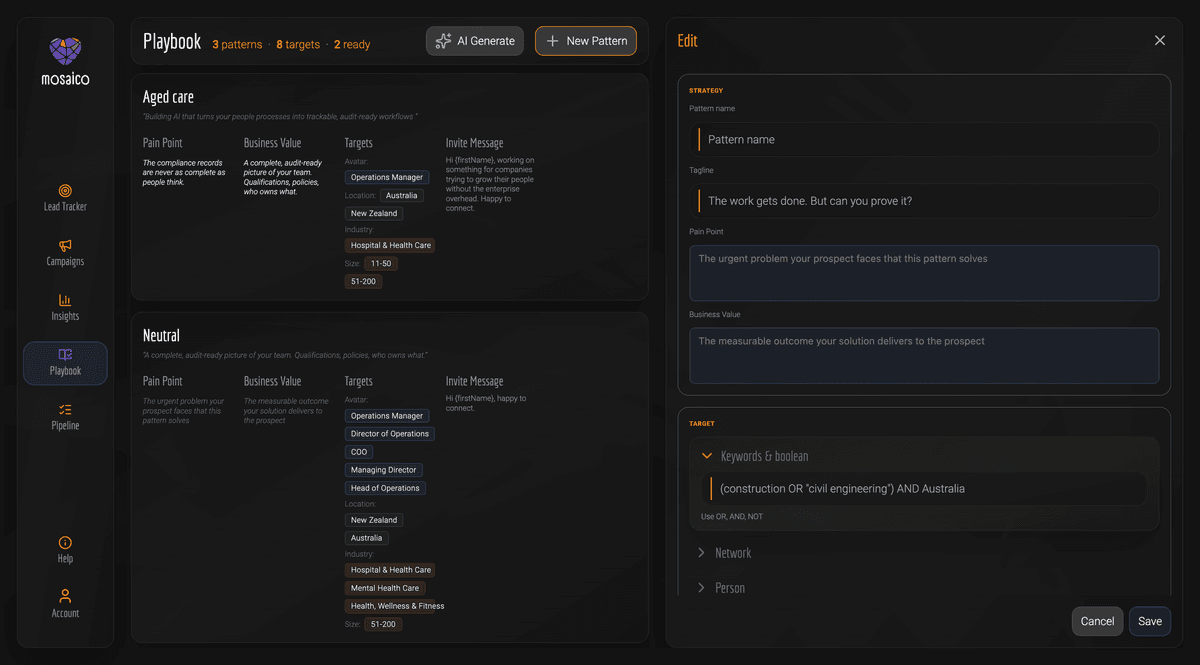
Task: Open the Neutral pattern title
Action: click(161, 336)
